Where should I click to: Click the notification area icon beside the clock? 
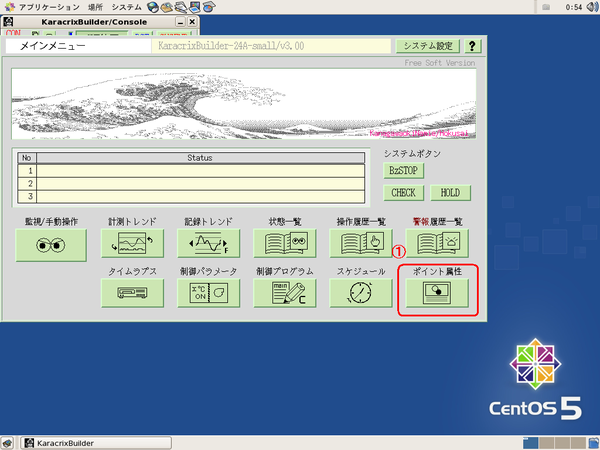(x=546, y=7)
